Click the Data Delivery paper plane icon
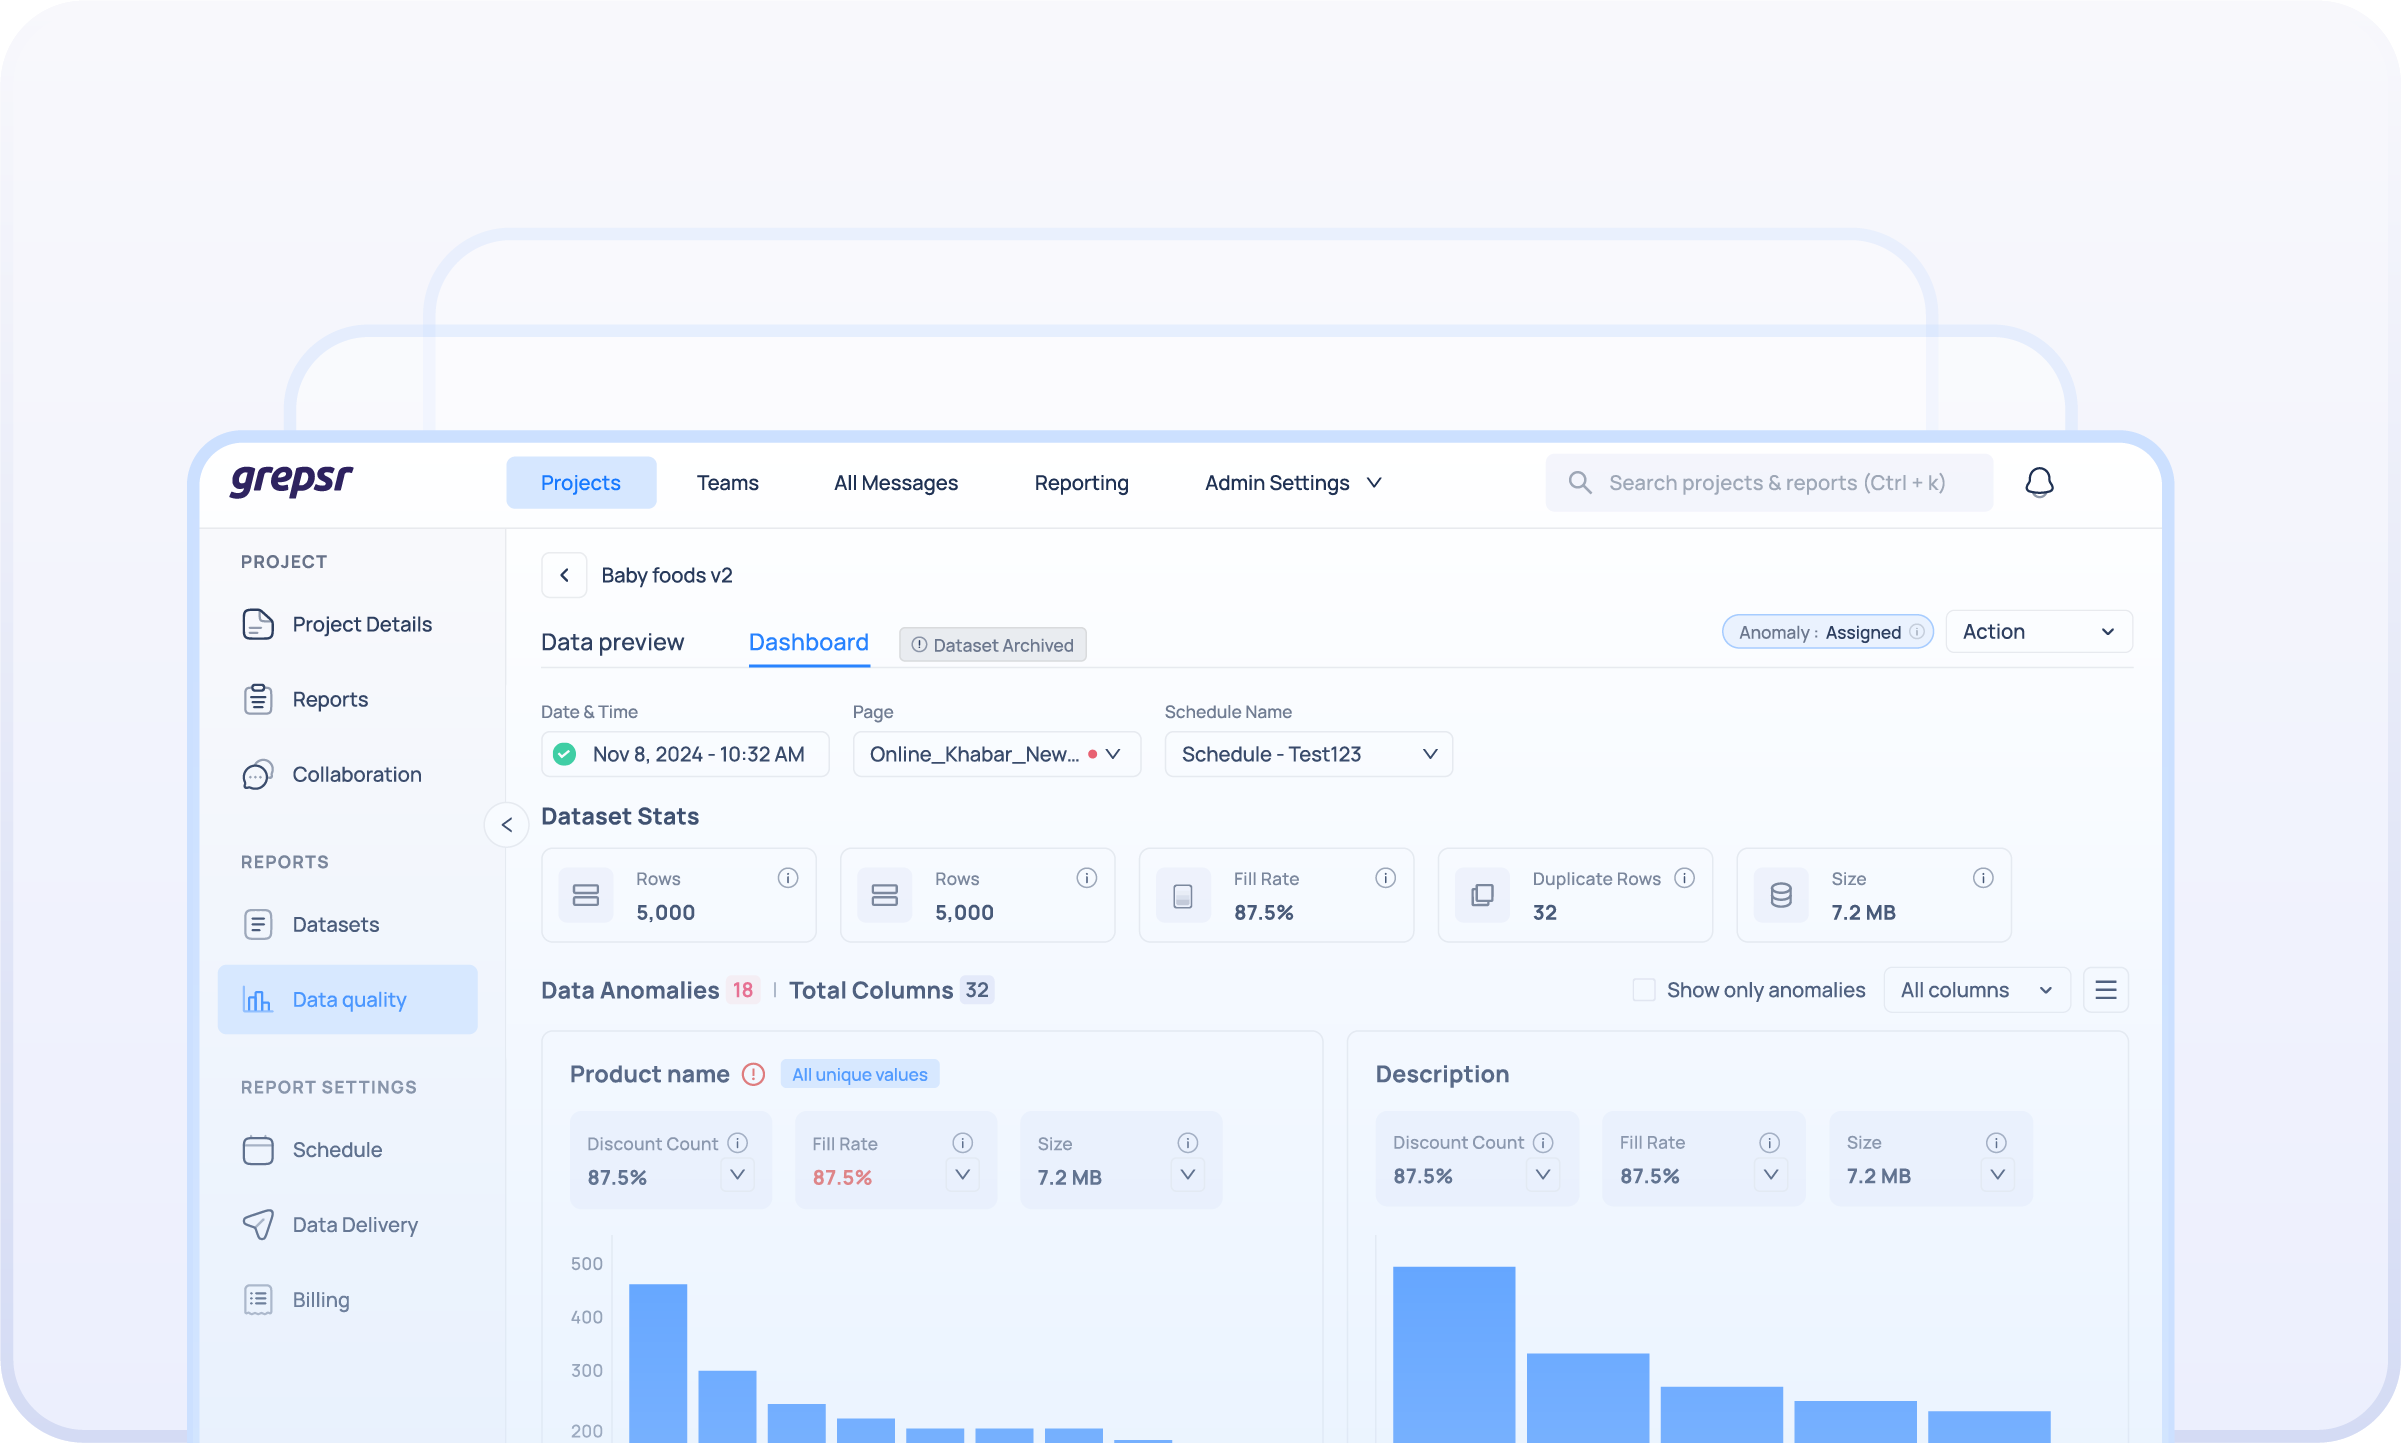This screenshot has width=2401, height=1443. coord(258,1224)
